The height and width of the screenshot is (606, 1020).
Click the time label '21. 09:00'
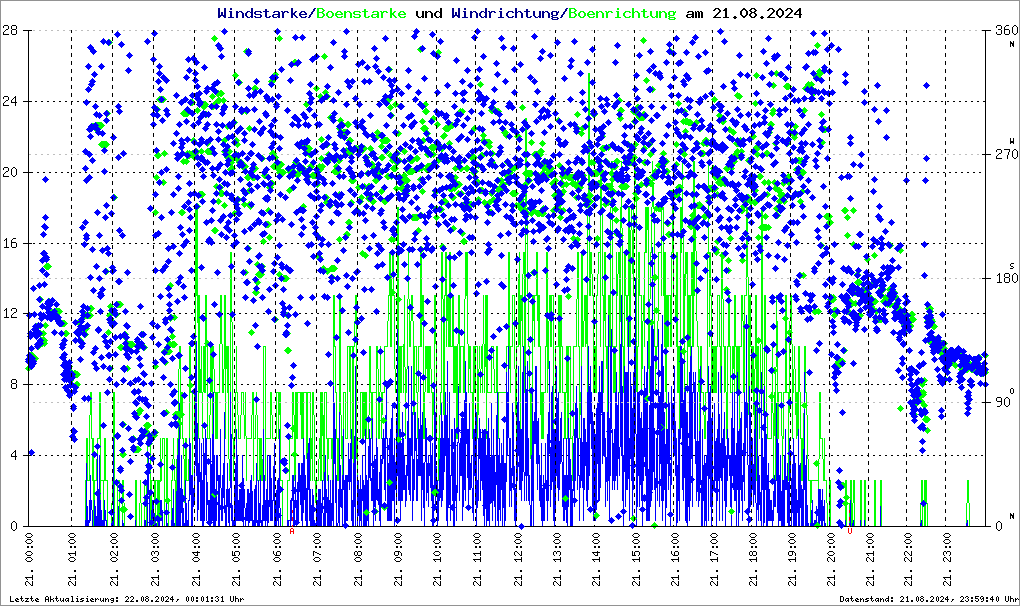coord(397,559)
